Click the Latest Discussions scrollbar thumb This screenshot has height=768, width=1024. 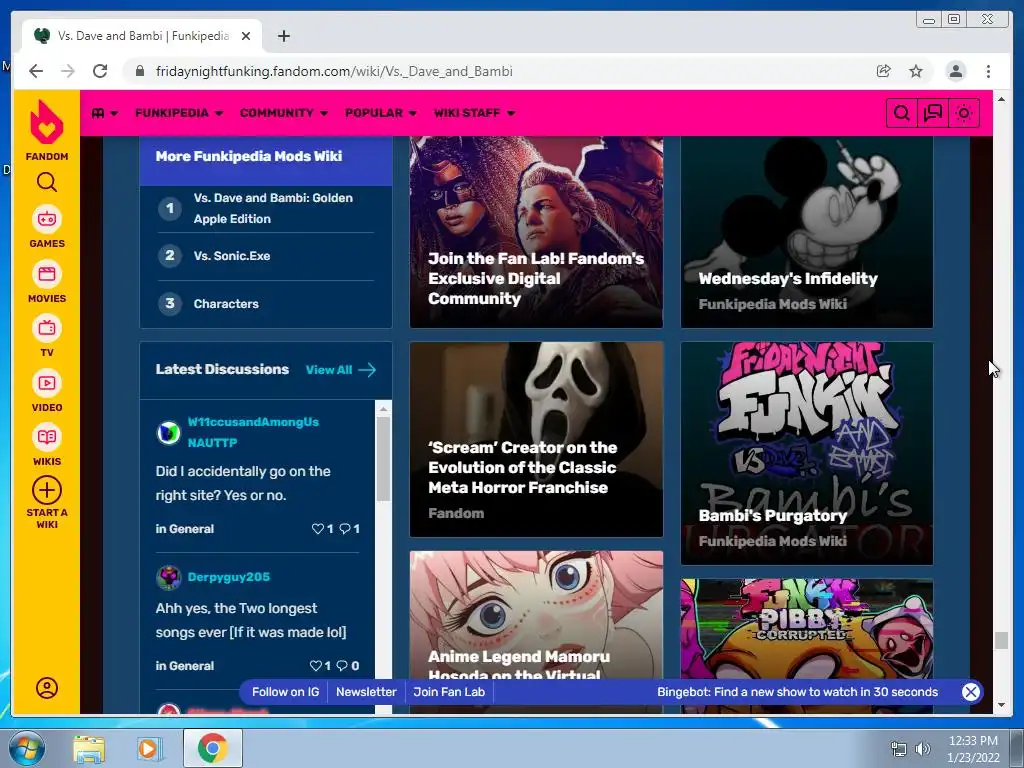pos(383,458)
